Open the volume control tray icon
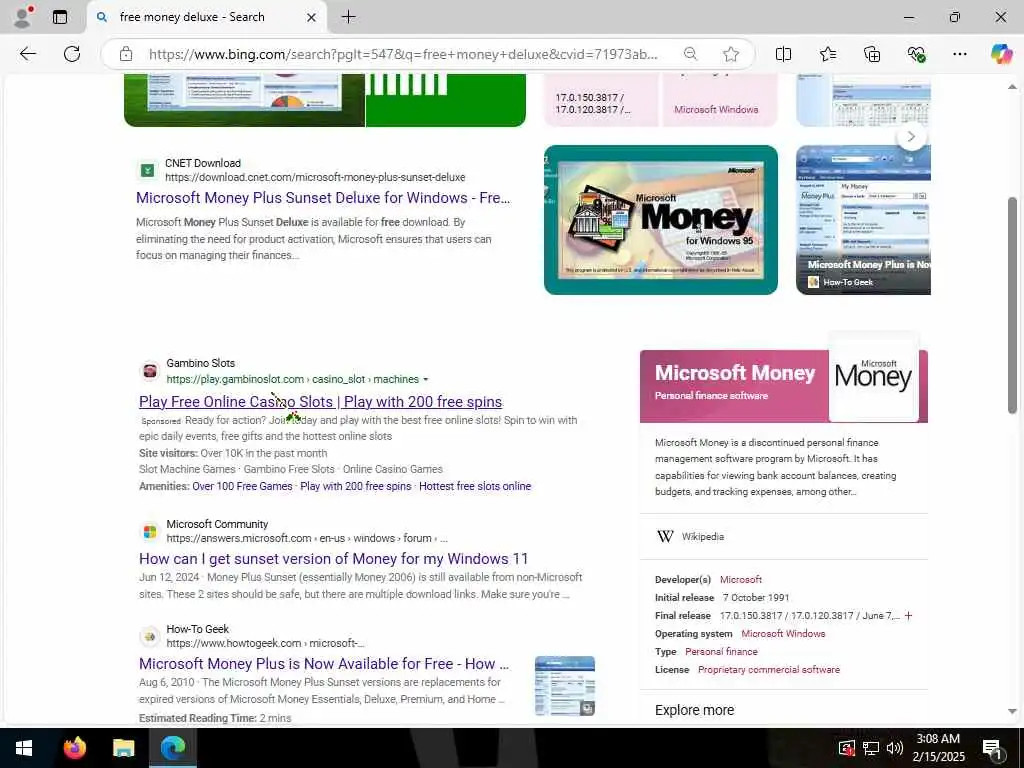Image resolution: width=1024 pixels, height=768 pixels. click(895, 748)
